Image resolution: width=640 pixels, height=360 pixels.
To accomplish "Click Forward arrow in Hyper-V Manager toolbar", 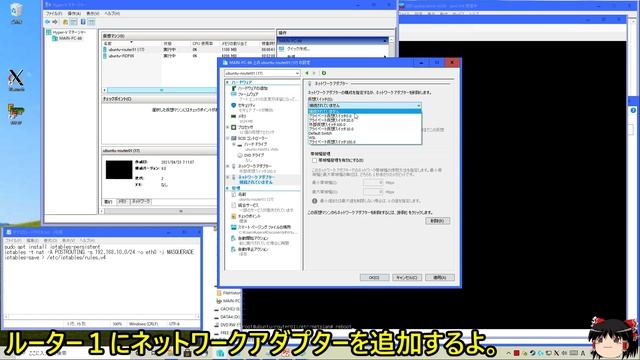I will coord(55,22).
